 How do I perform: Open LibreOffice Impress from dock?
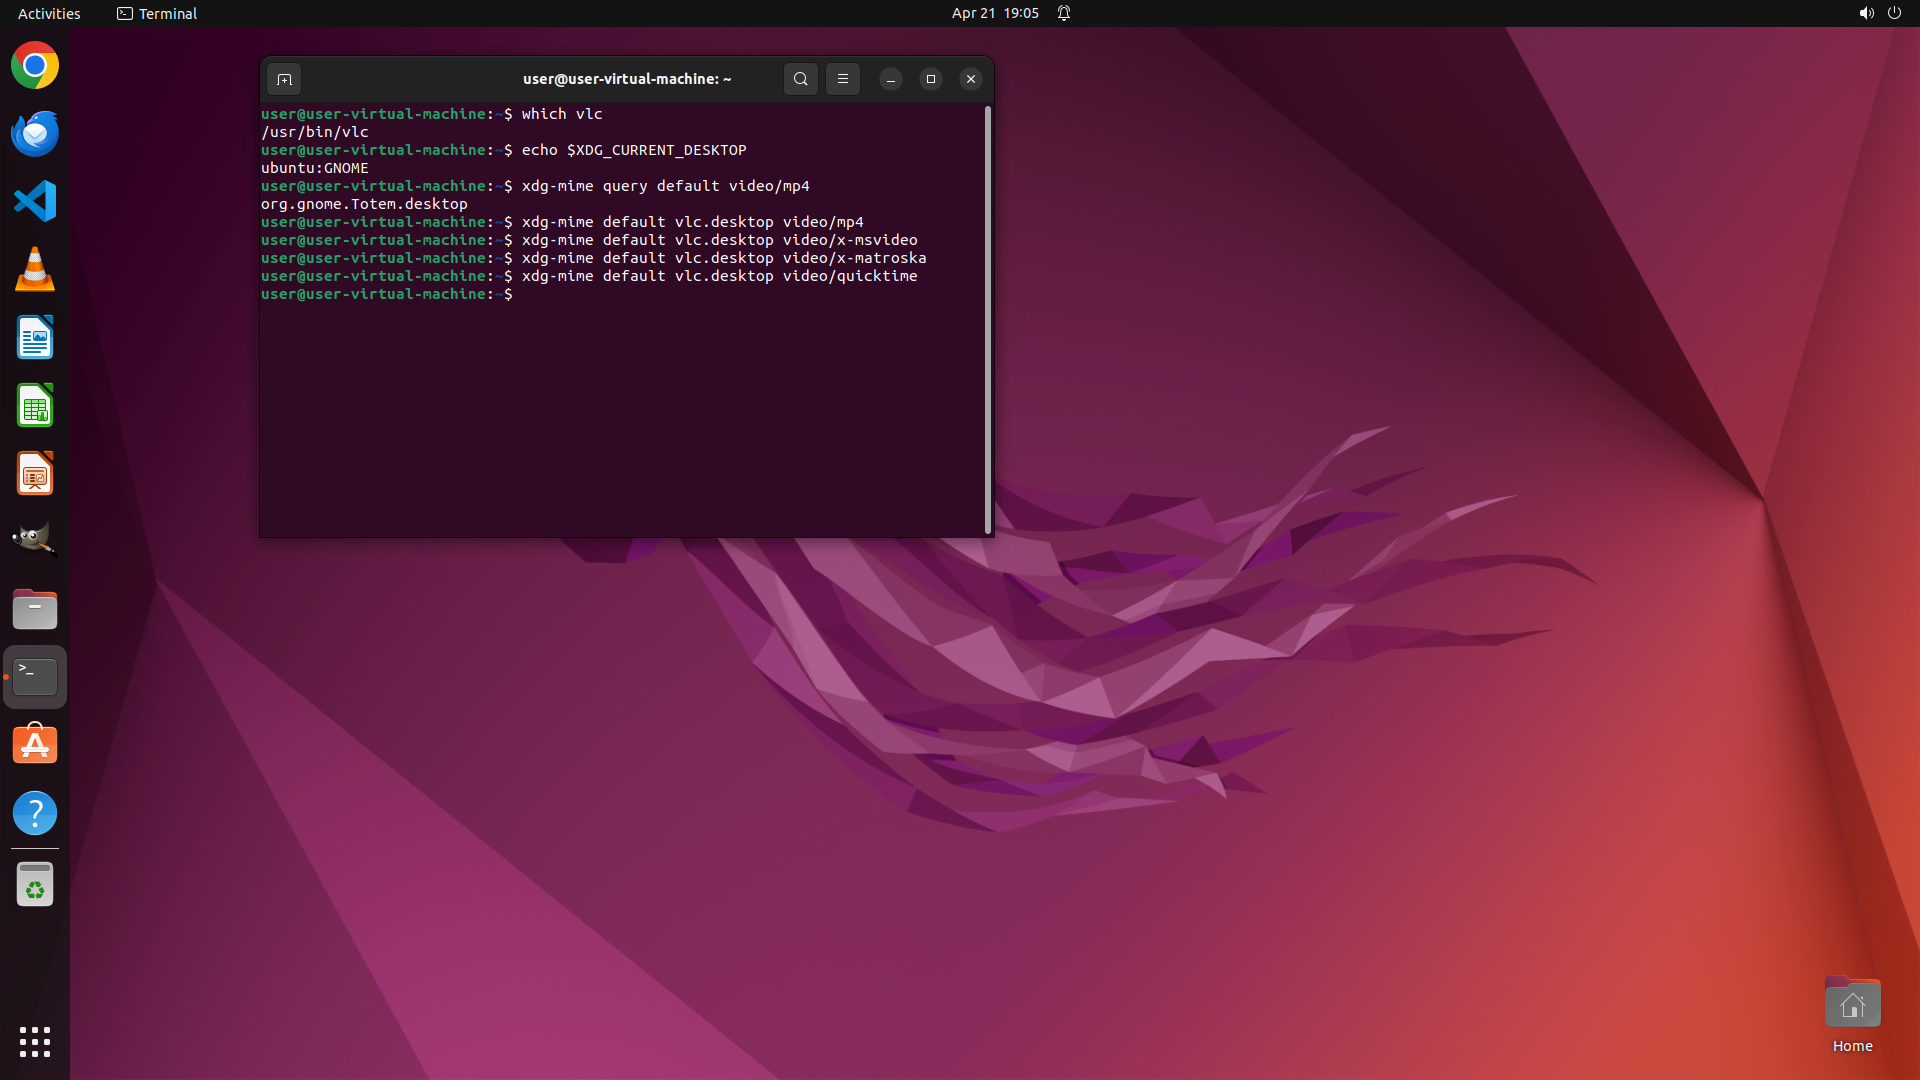coord(35,474)
